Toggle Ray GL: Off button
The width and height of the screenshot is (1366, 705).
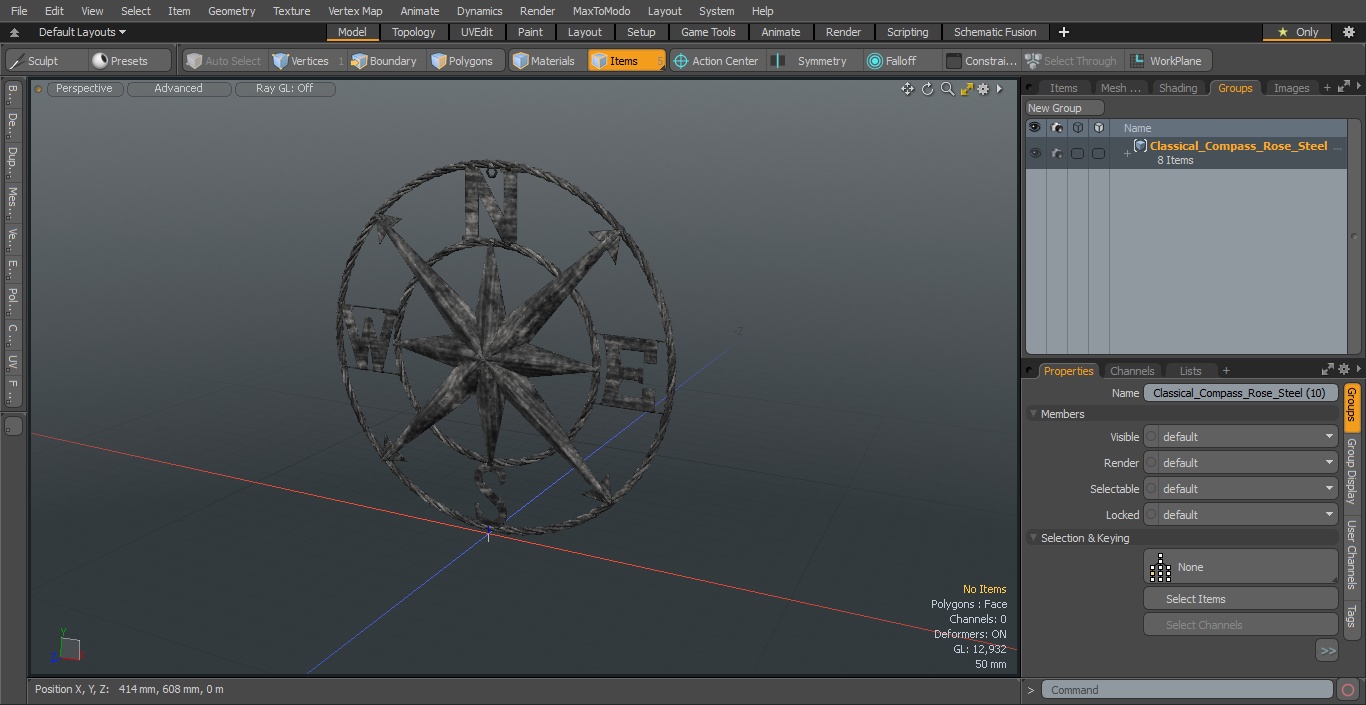pos(285,88)
